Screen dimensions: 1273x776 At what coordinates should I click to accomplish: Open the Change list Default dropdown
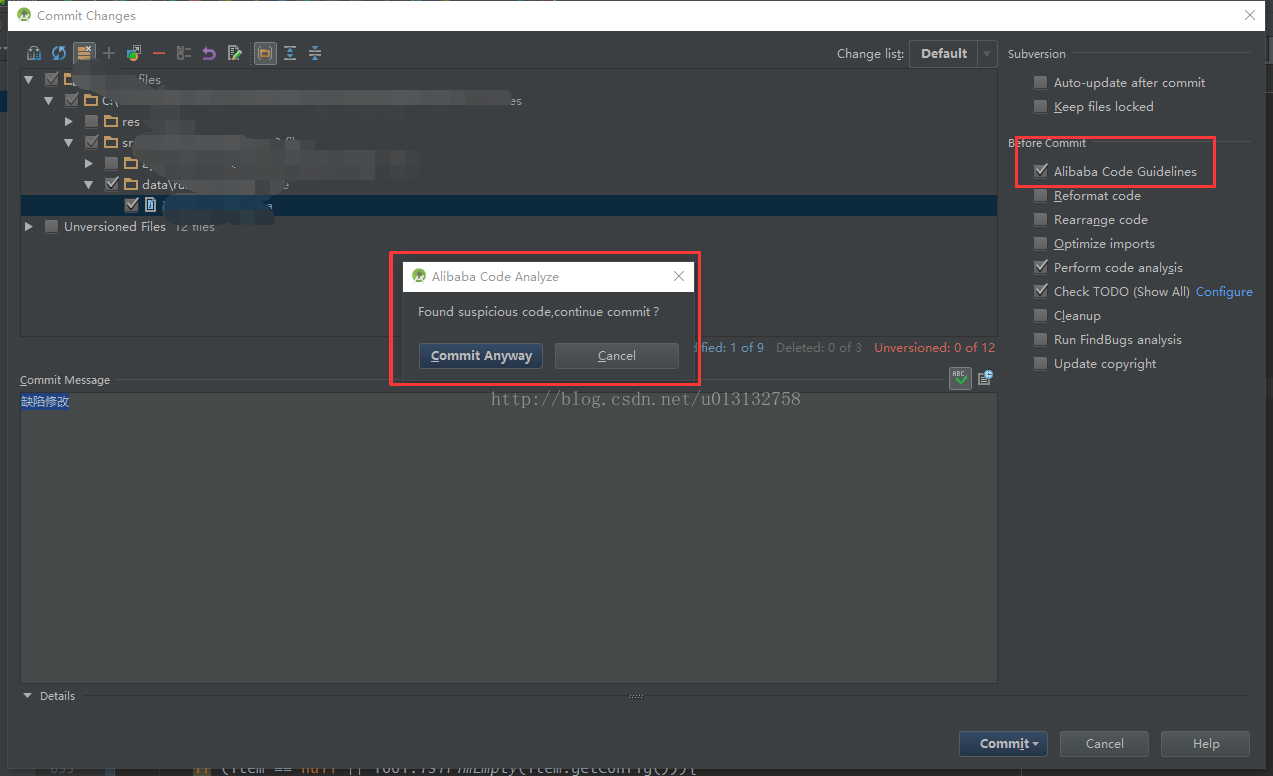tap(988, 53)
